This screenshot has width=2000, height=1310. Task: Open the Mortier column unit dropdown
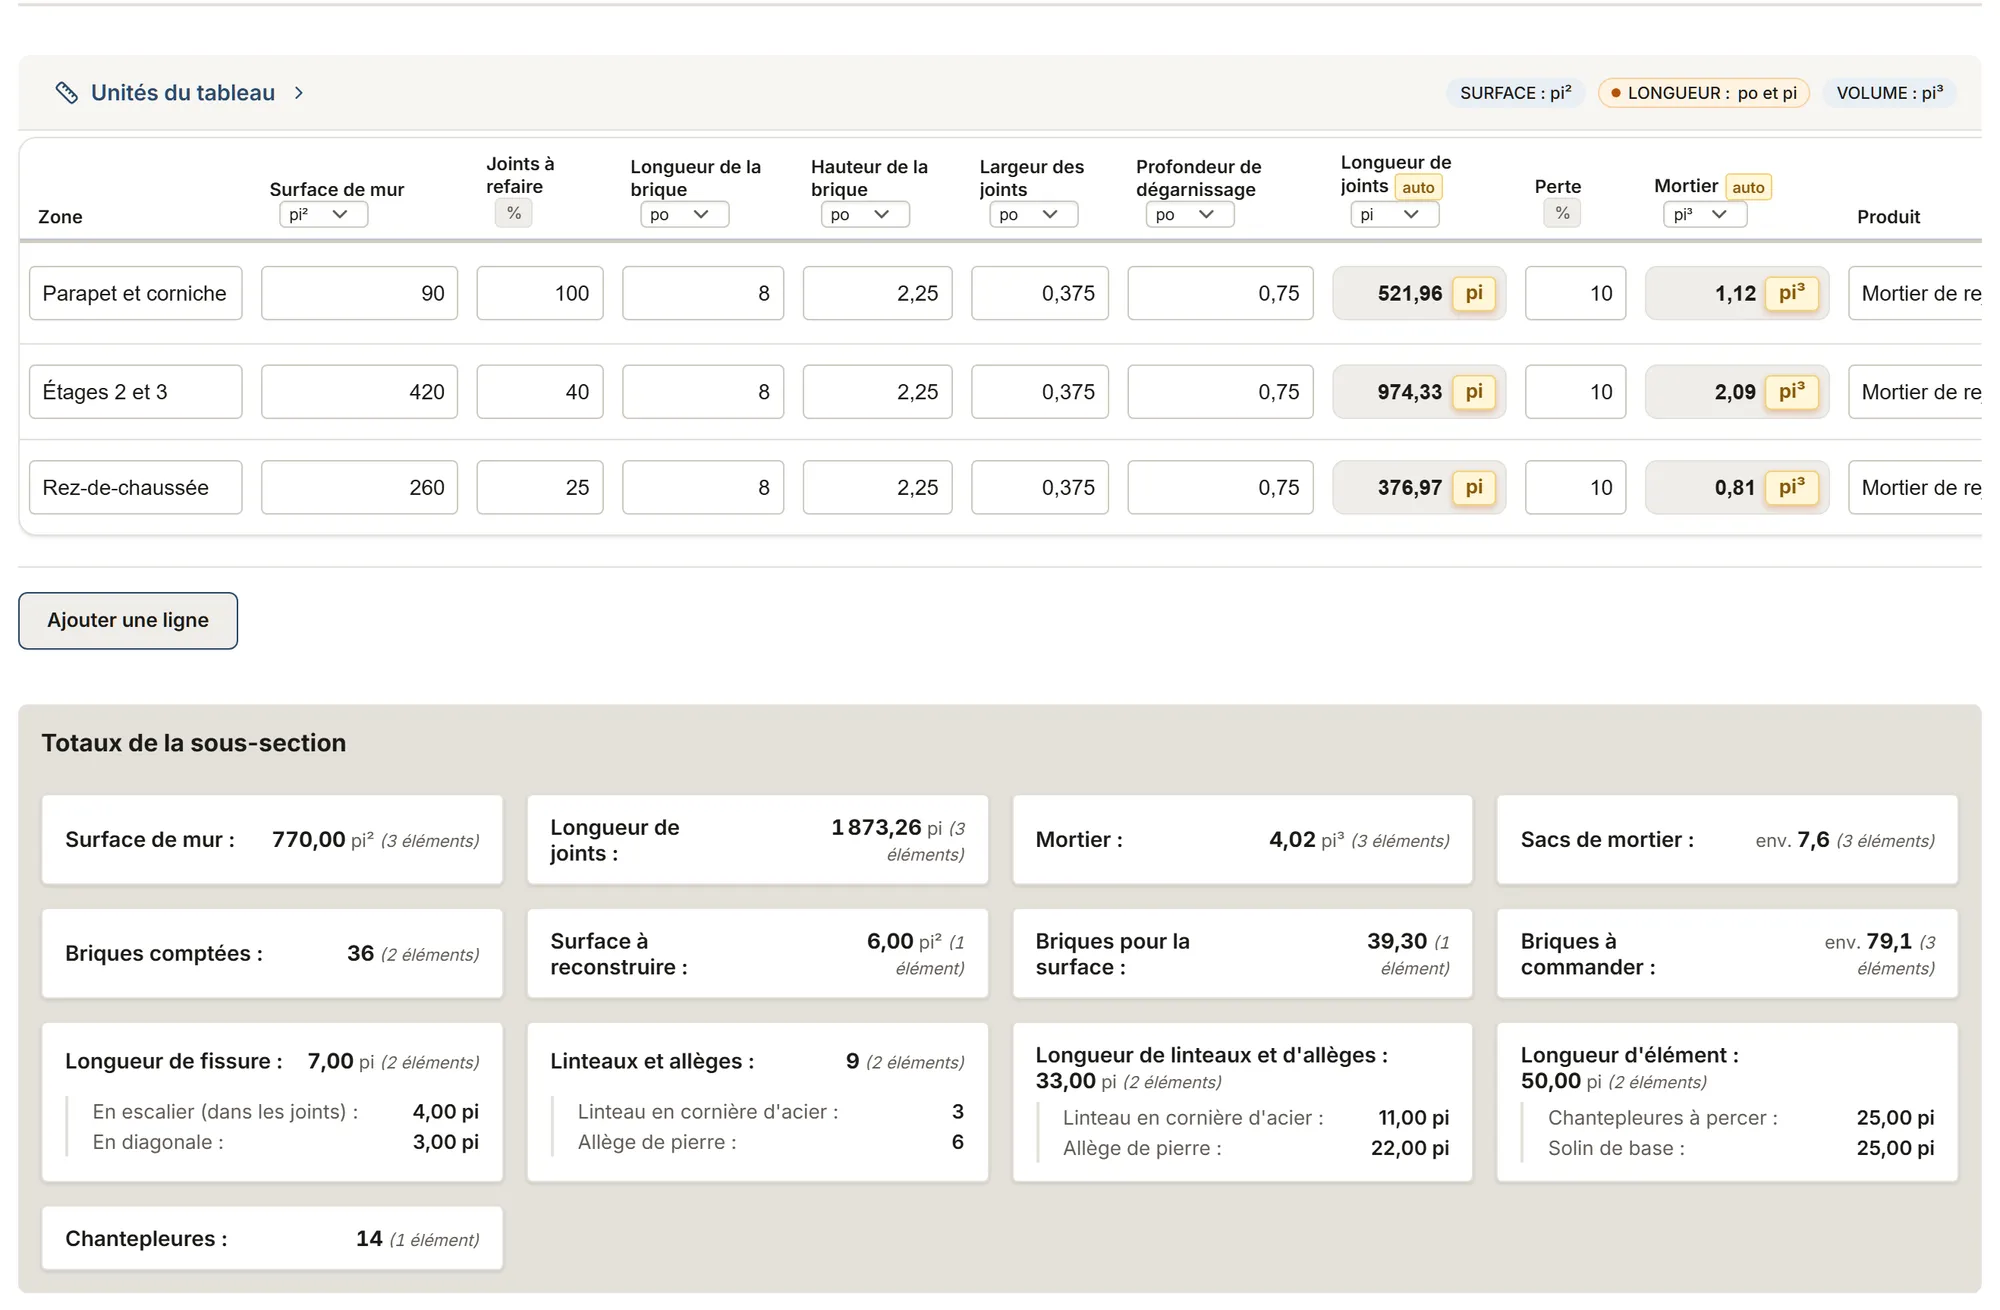pos(1705,214)
